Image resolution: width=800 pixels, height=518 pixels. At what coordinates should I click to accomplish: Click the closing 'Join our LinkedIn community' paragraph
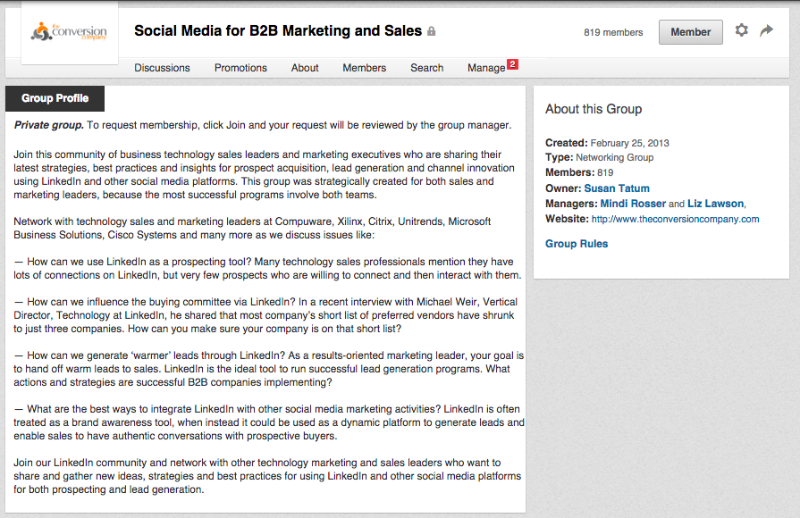point(267,476)
